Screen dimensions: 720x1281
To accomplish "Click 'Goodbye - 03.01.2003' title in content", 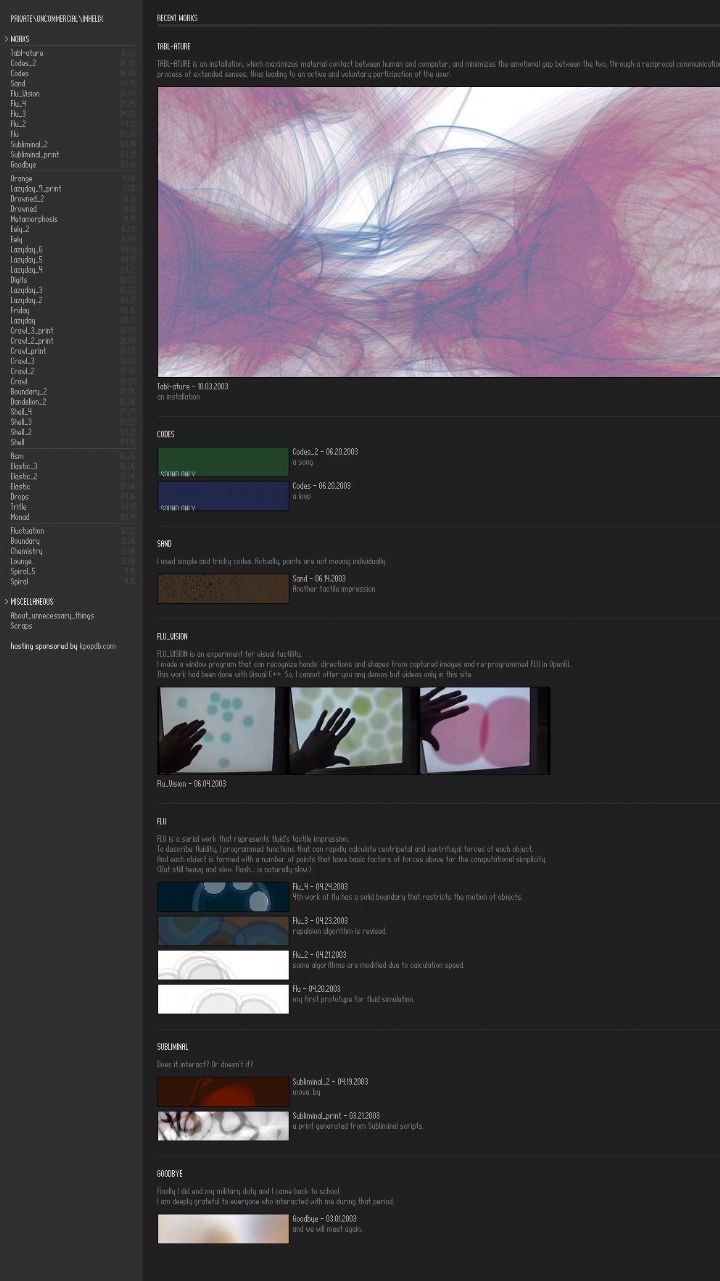I will 324,1219.
